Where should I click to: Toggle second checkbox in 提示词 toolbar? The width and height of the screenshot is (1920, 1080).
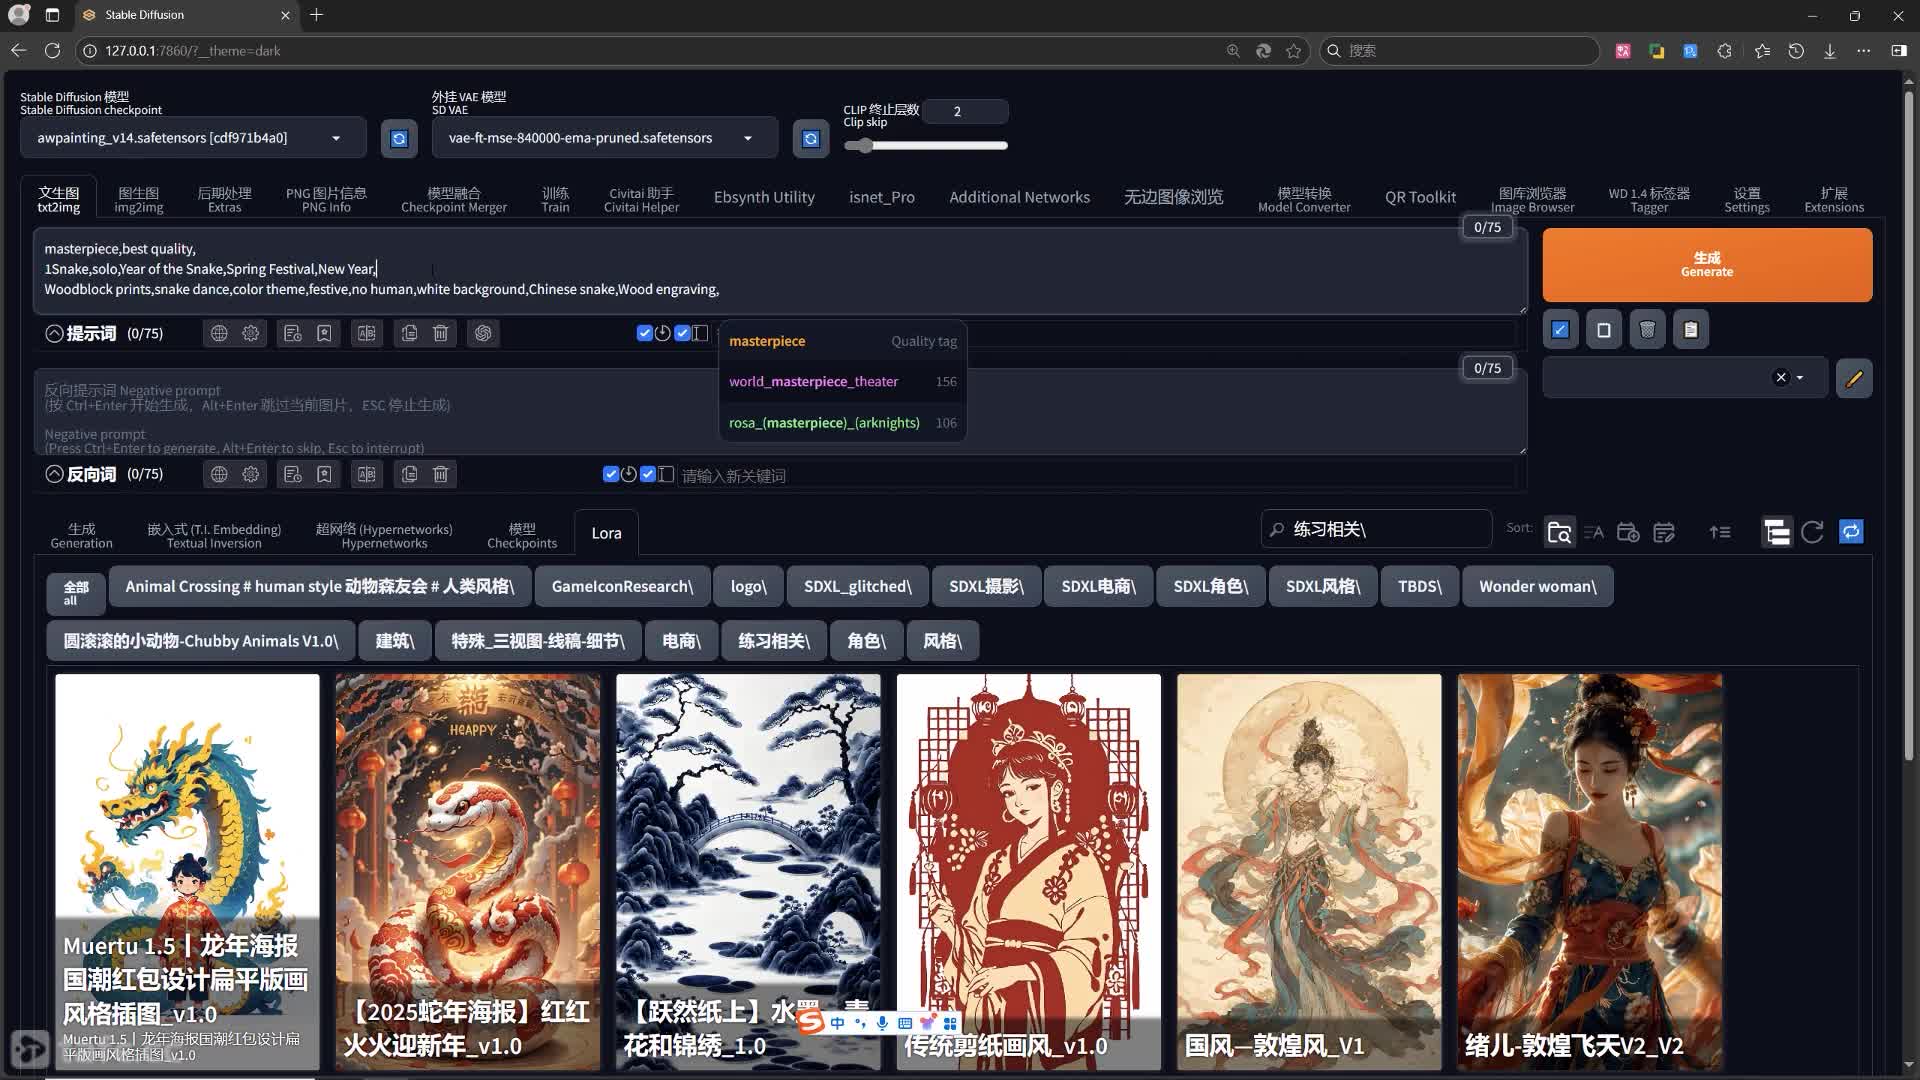pyautogui.click(x=682, y=333)
